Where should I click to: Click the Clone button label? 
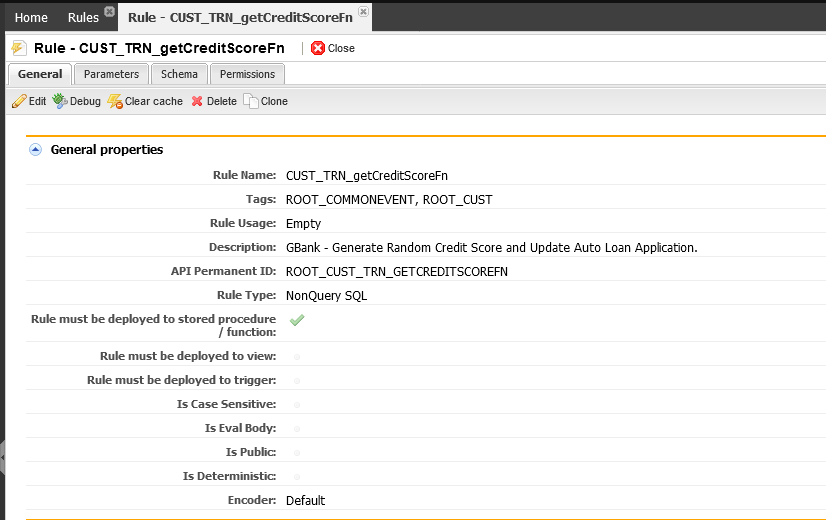click(274, 101)
